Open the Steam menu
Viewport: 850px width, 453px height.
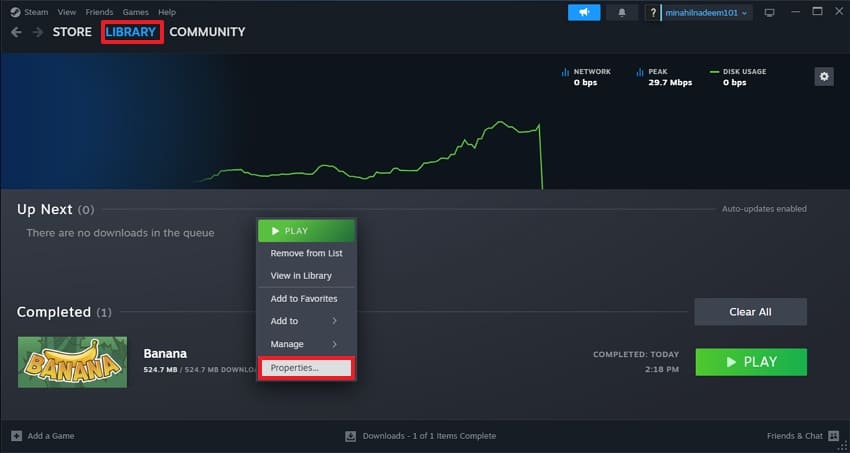36,12
